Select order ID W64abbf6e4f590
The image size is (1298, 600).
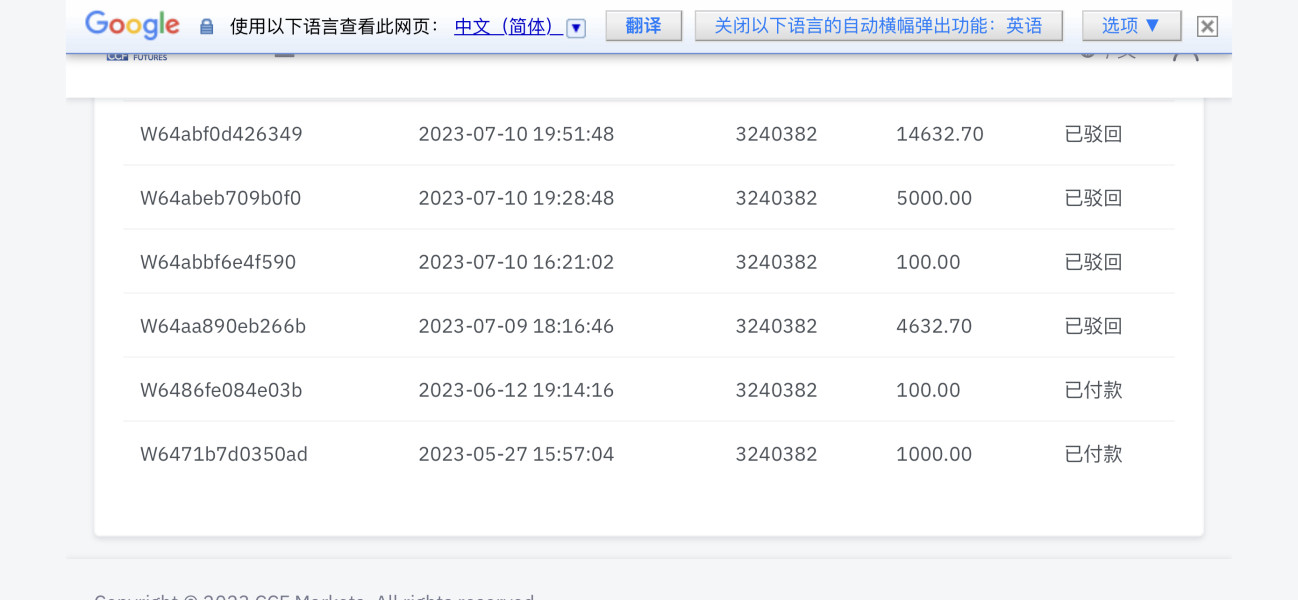click(218, 262)
